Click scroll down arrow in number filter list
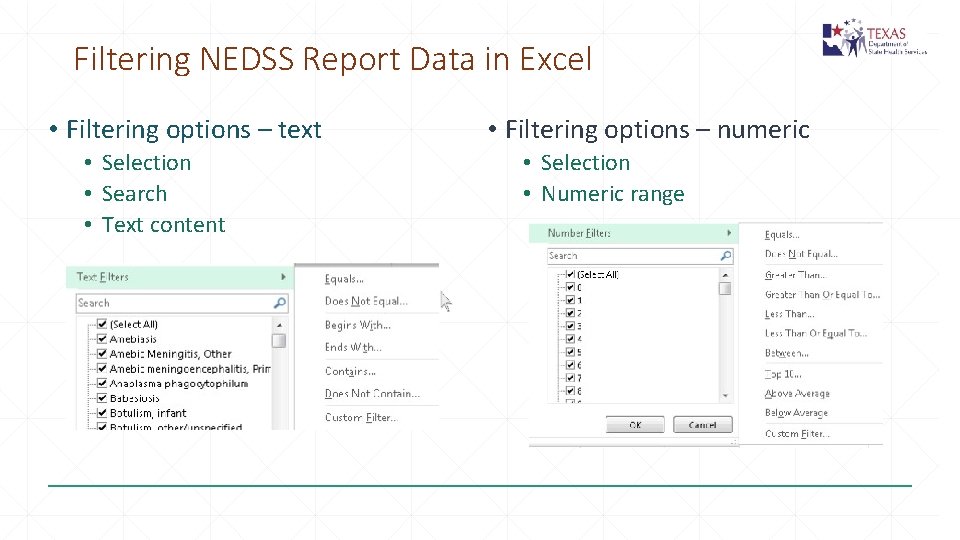Image resolution: width=960 pixels, height=540 pixels. pos(725,396)
